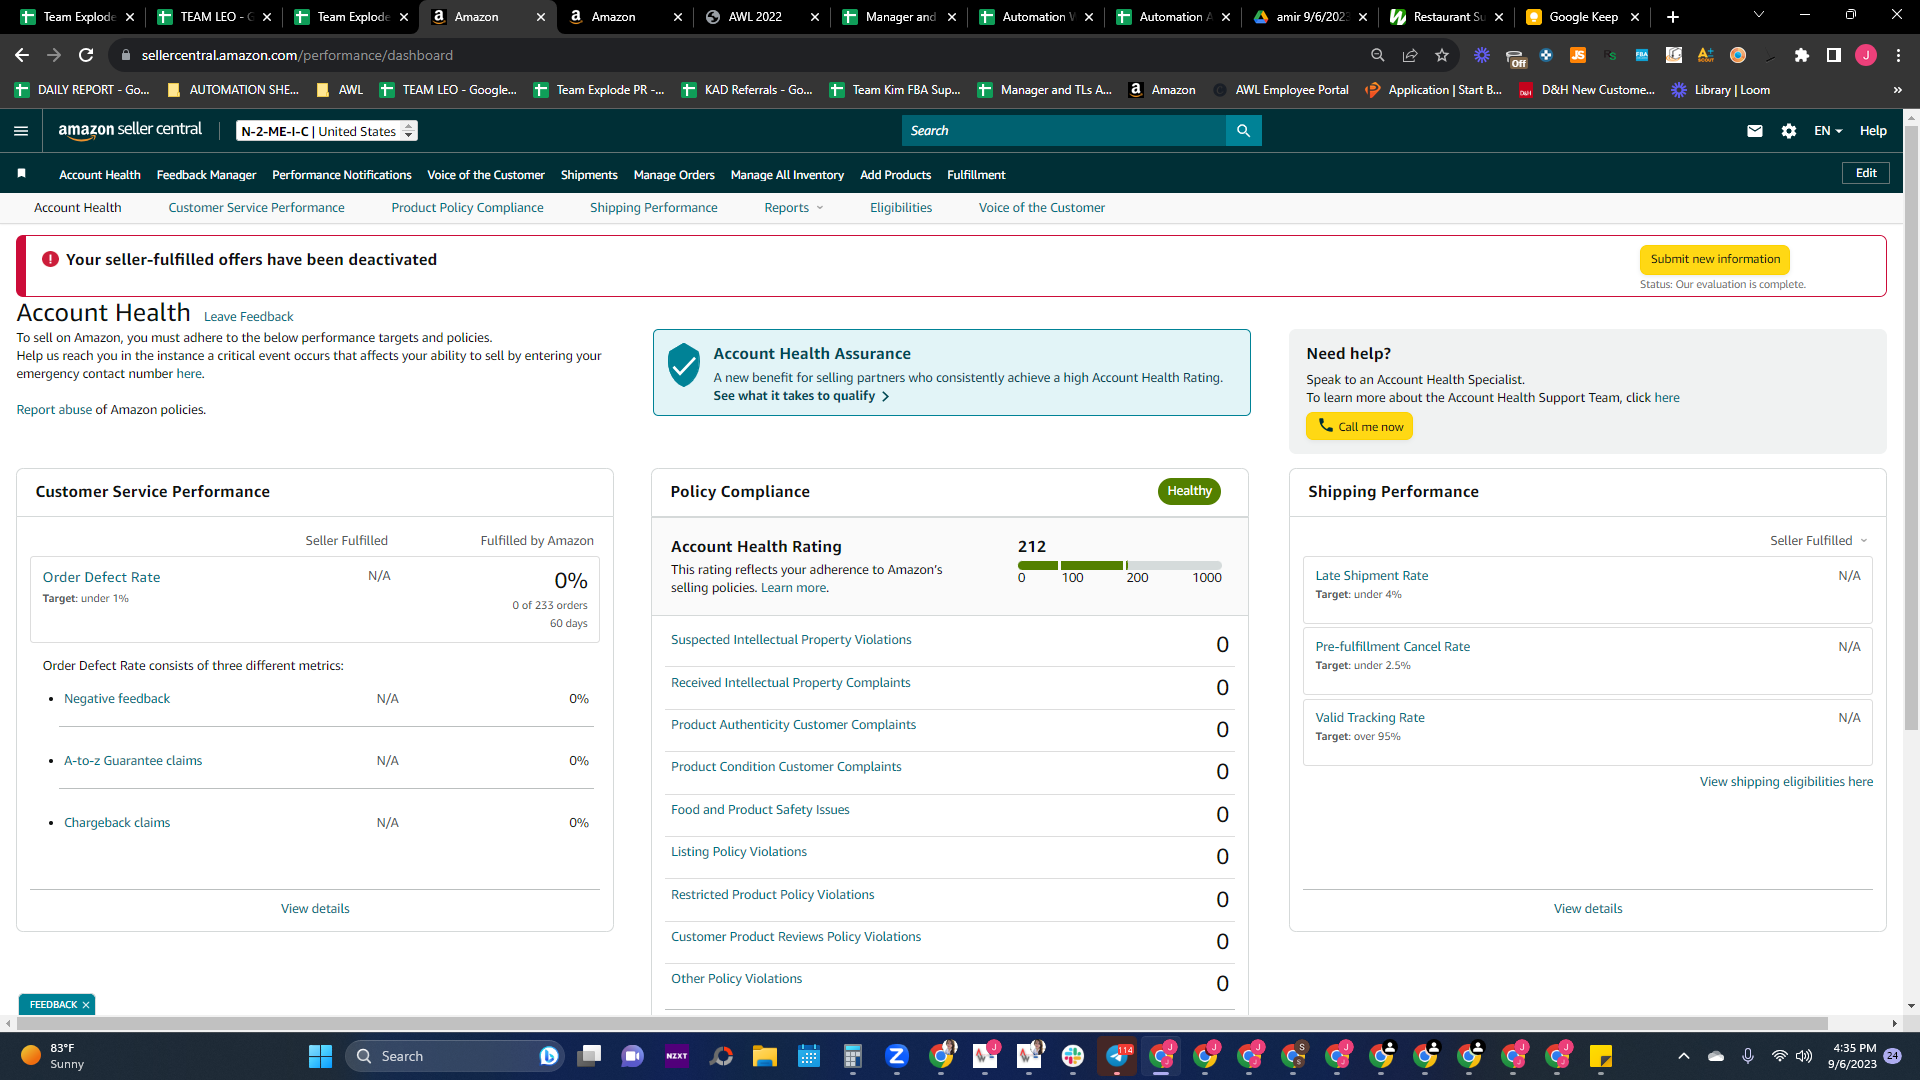Open the Late Shipment Rate link
Image resolution: width=1920 pixels, height=1080 pixels.
point(1371,576)
